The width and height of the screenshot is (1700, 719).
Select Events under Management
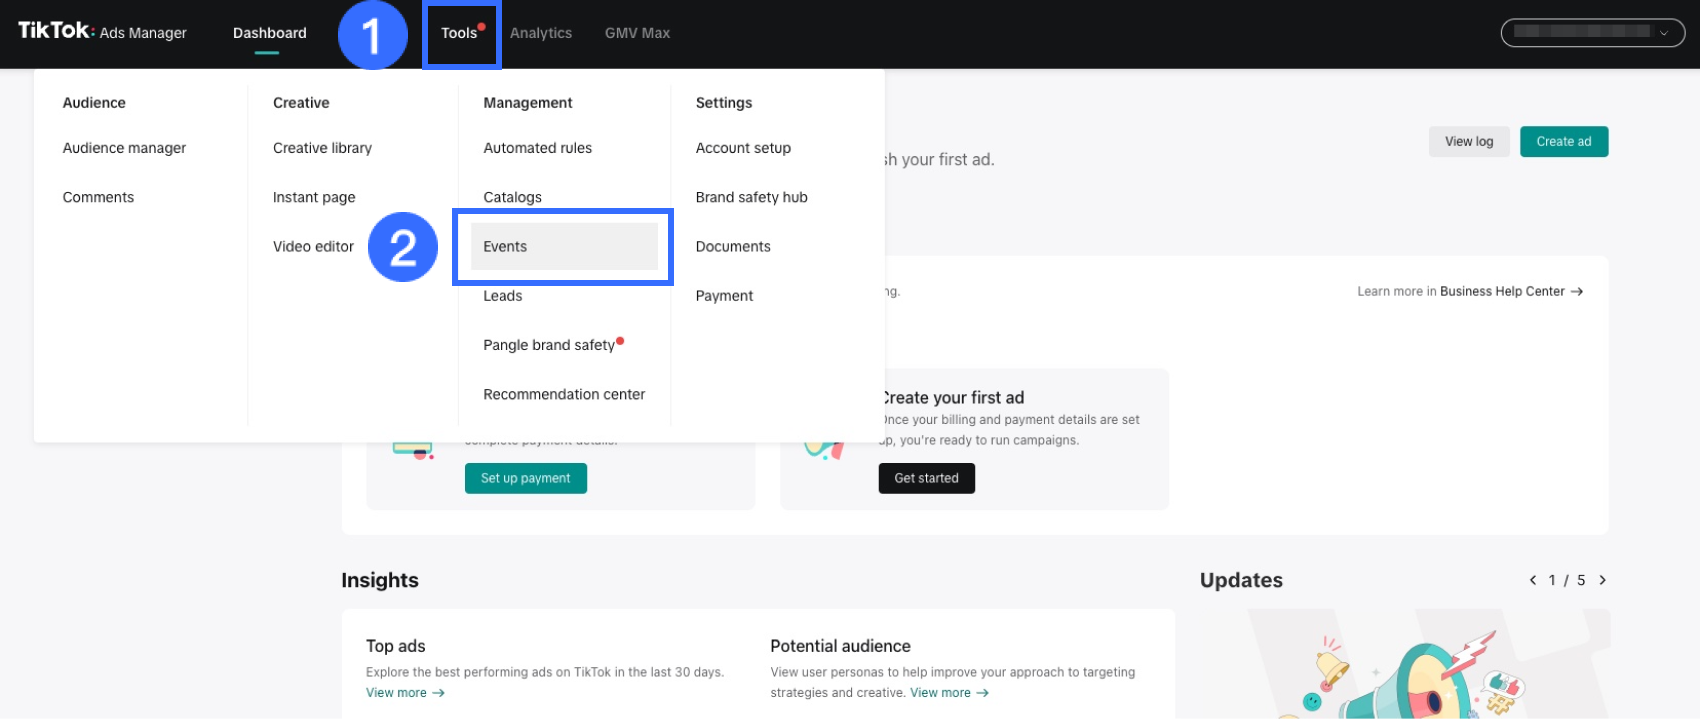pyautogui.click(x=505, y=247)
